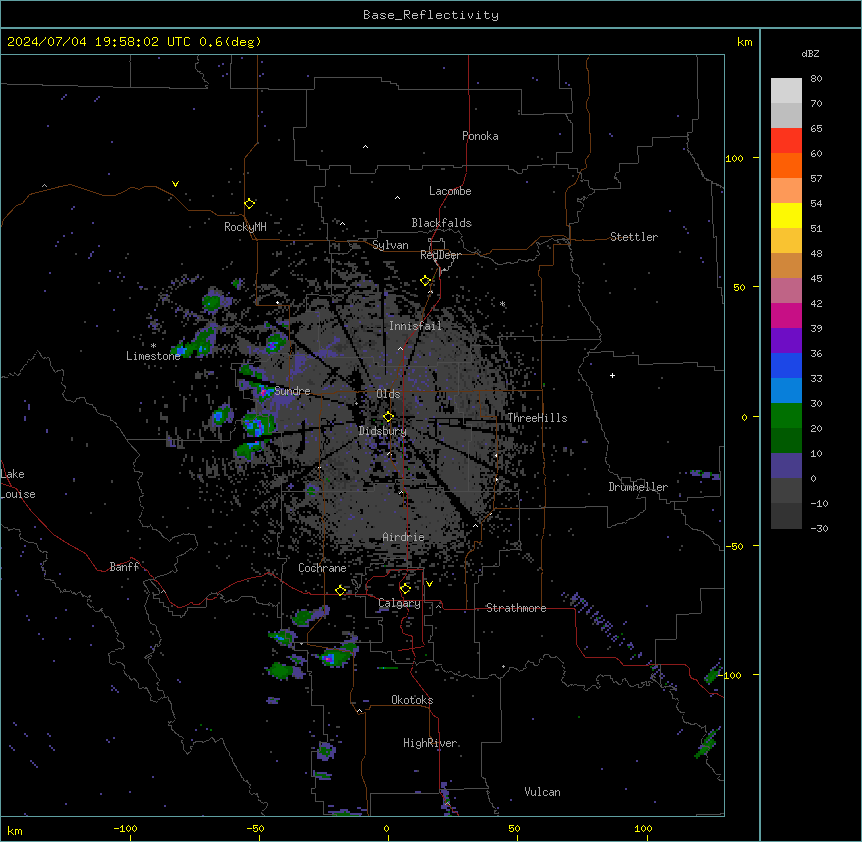
Task: Click the -30 value on the dBZ legend
Action: [819, 529]
